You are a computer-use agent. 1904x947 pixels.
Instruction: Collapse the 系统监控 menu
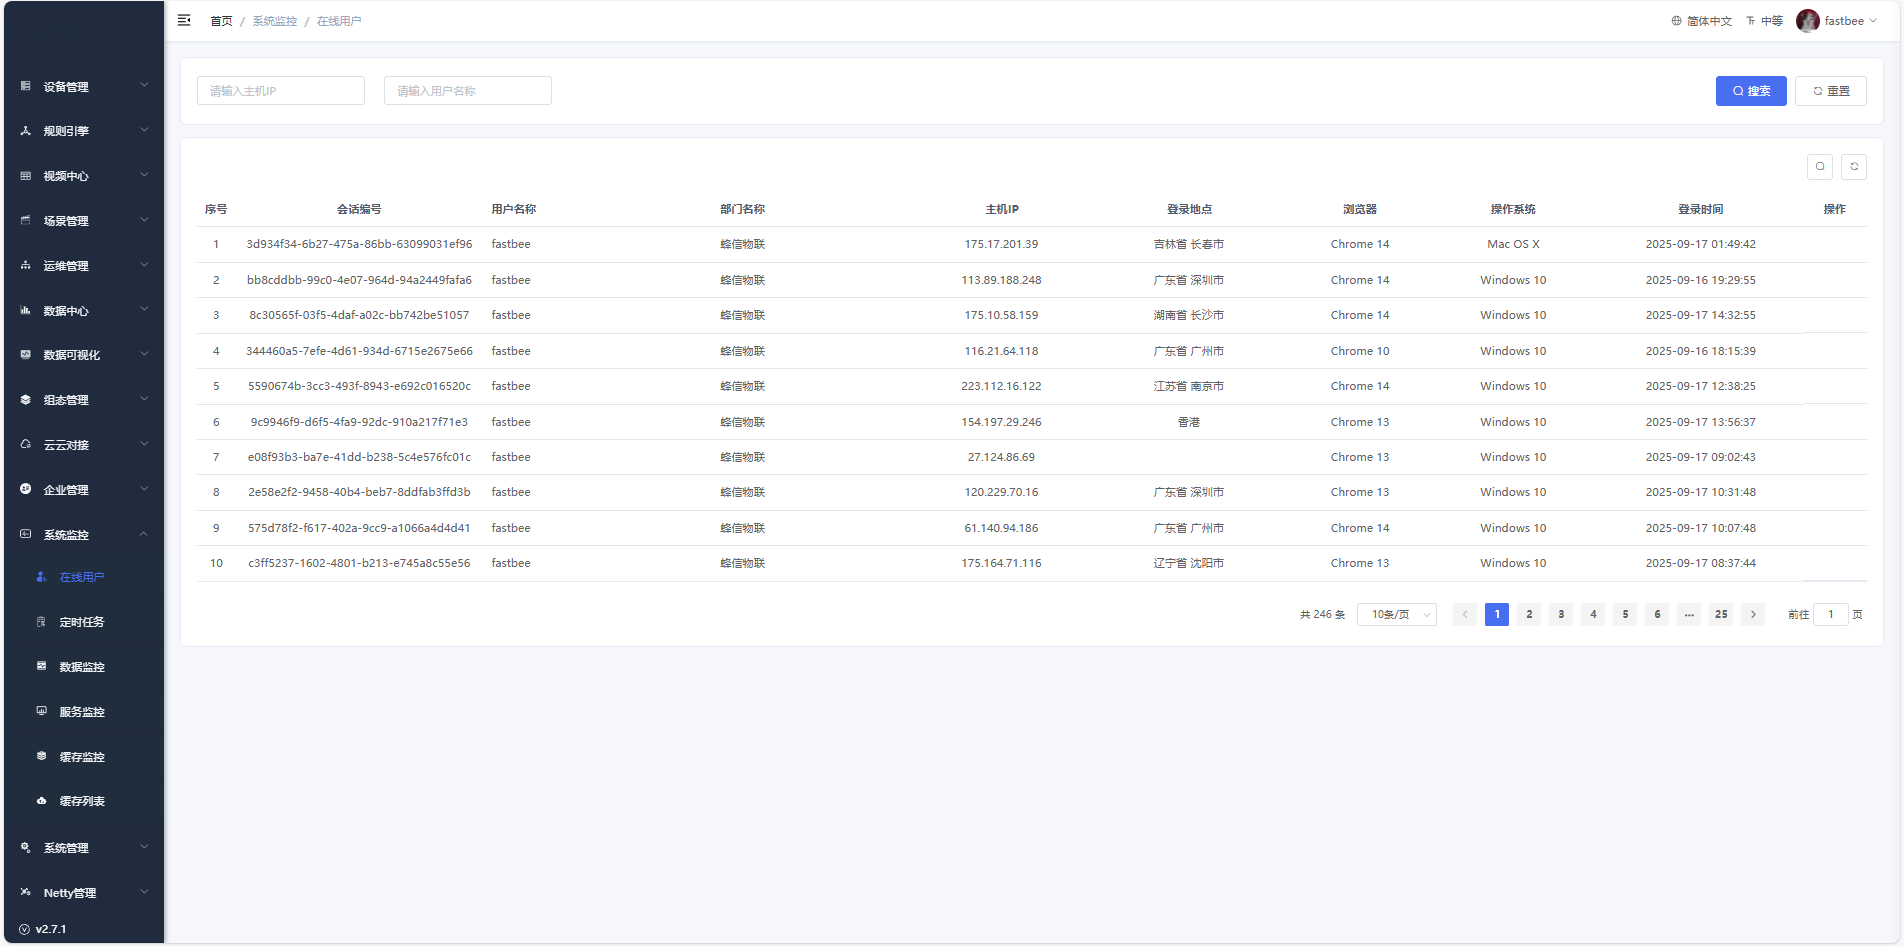coord(84,535)
